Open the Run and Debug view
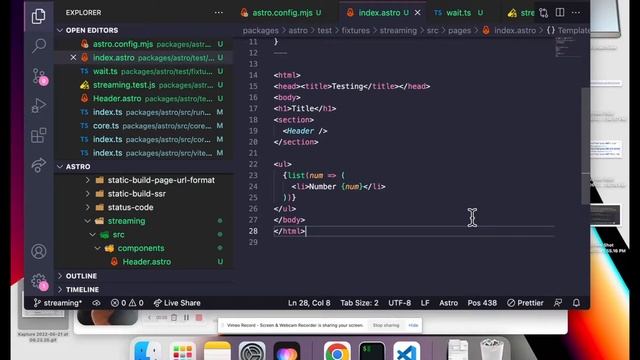The image size is (640, 360). pos(38,105)
